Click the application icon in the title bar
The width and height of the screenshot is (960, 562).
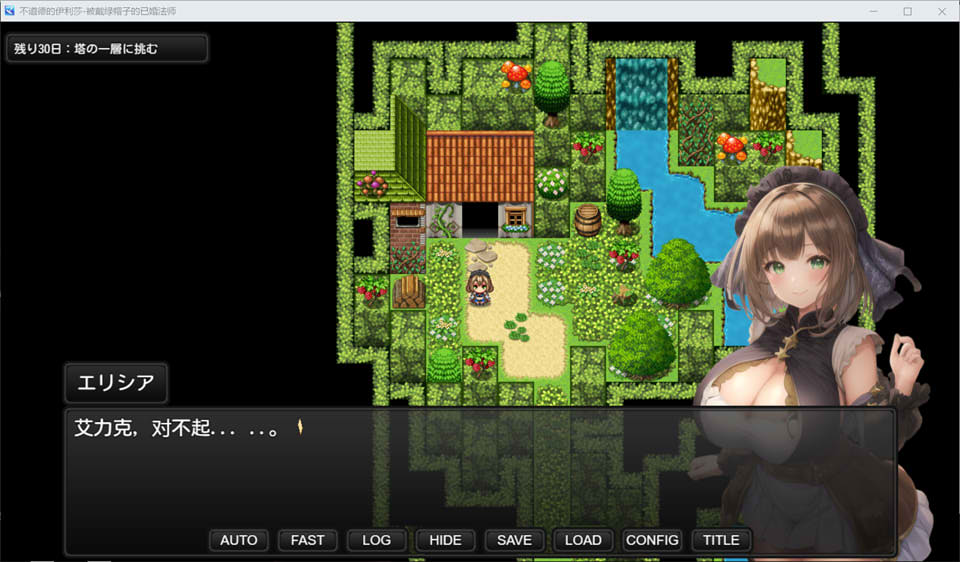click(x=9, y=10)
